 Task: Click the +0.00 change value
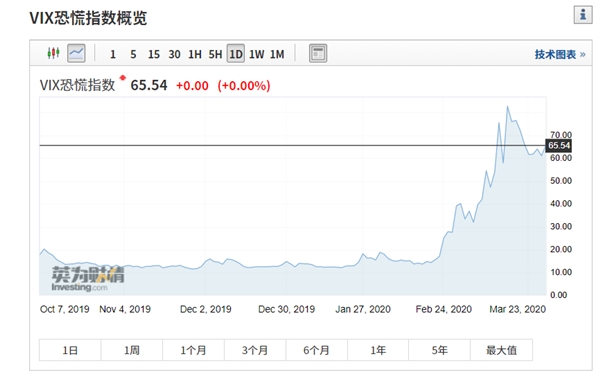(192, 85)
